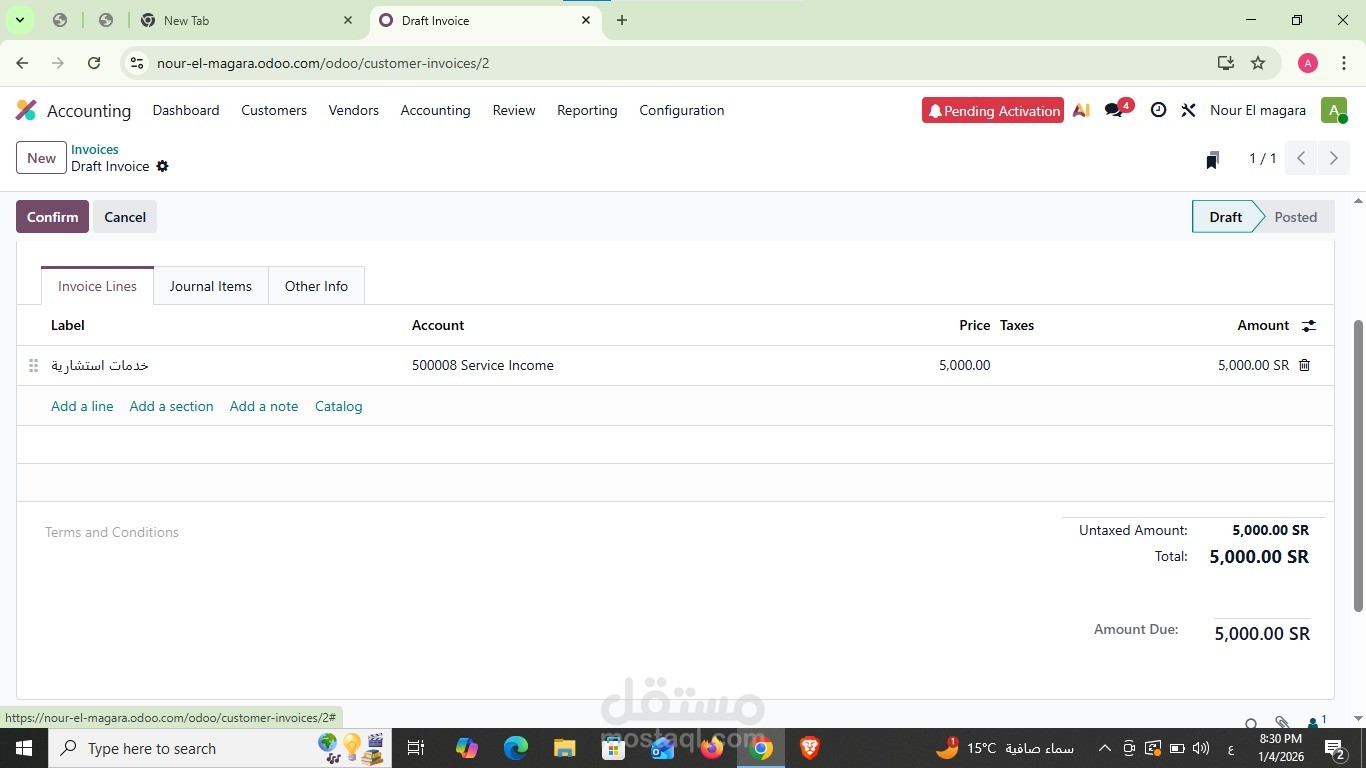Open the optional columns toggle near Amount
This screenshot has width=1366, height=768.
click(1308, 325)
